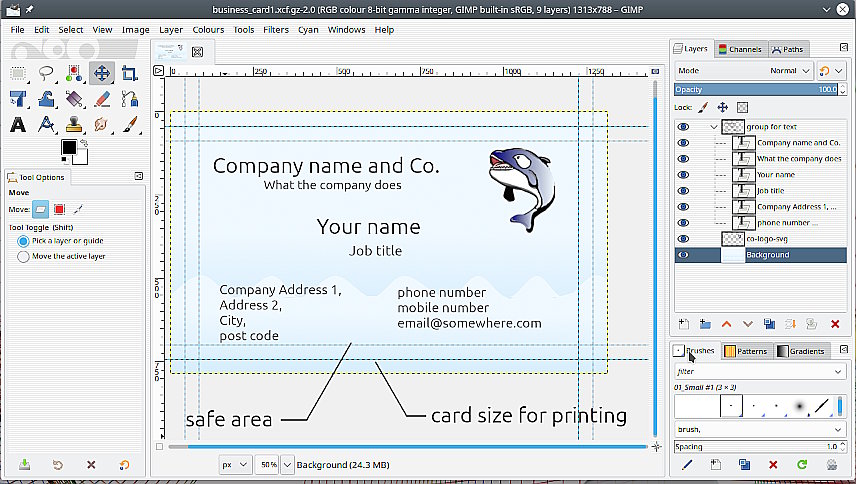Select the Crop tool
Image resolution: width=856 pixels, height=484 pixels.
point(130,73)
